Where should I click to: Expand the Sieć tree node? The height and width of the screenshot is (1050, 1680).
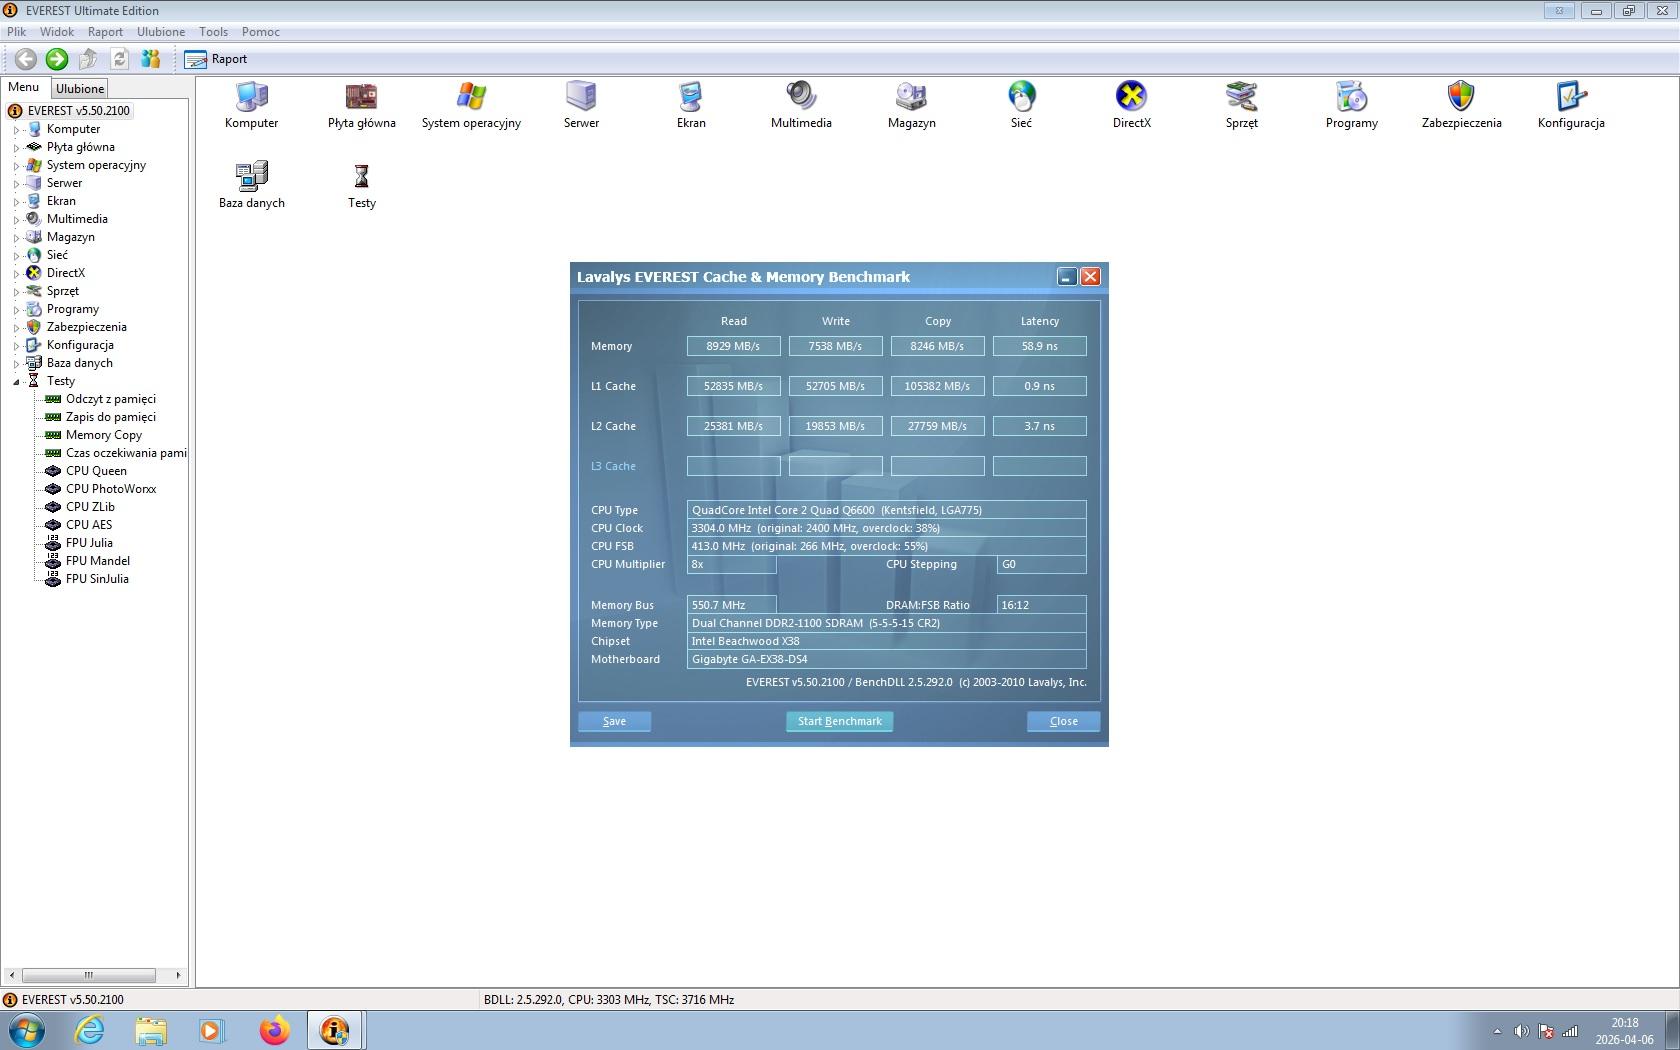[x=16, y=256]
